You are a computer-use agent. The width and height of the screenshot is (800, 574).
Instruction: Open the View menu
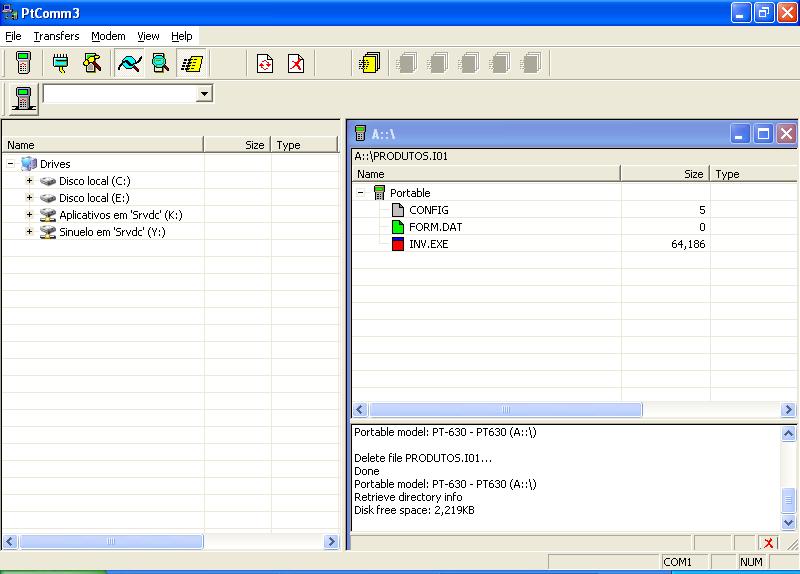148,36
